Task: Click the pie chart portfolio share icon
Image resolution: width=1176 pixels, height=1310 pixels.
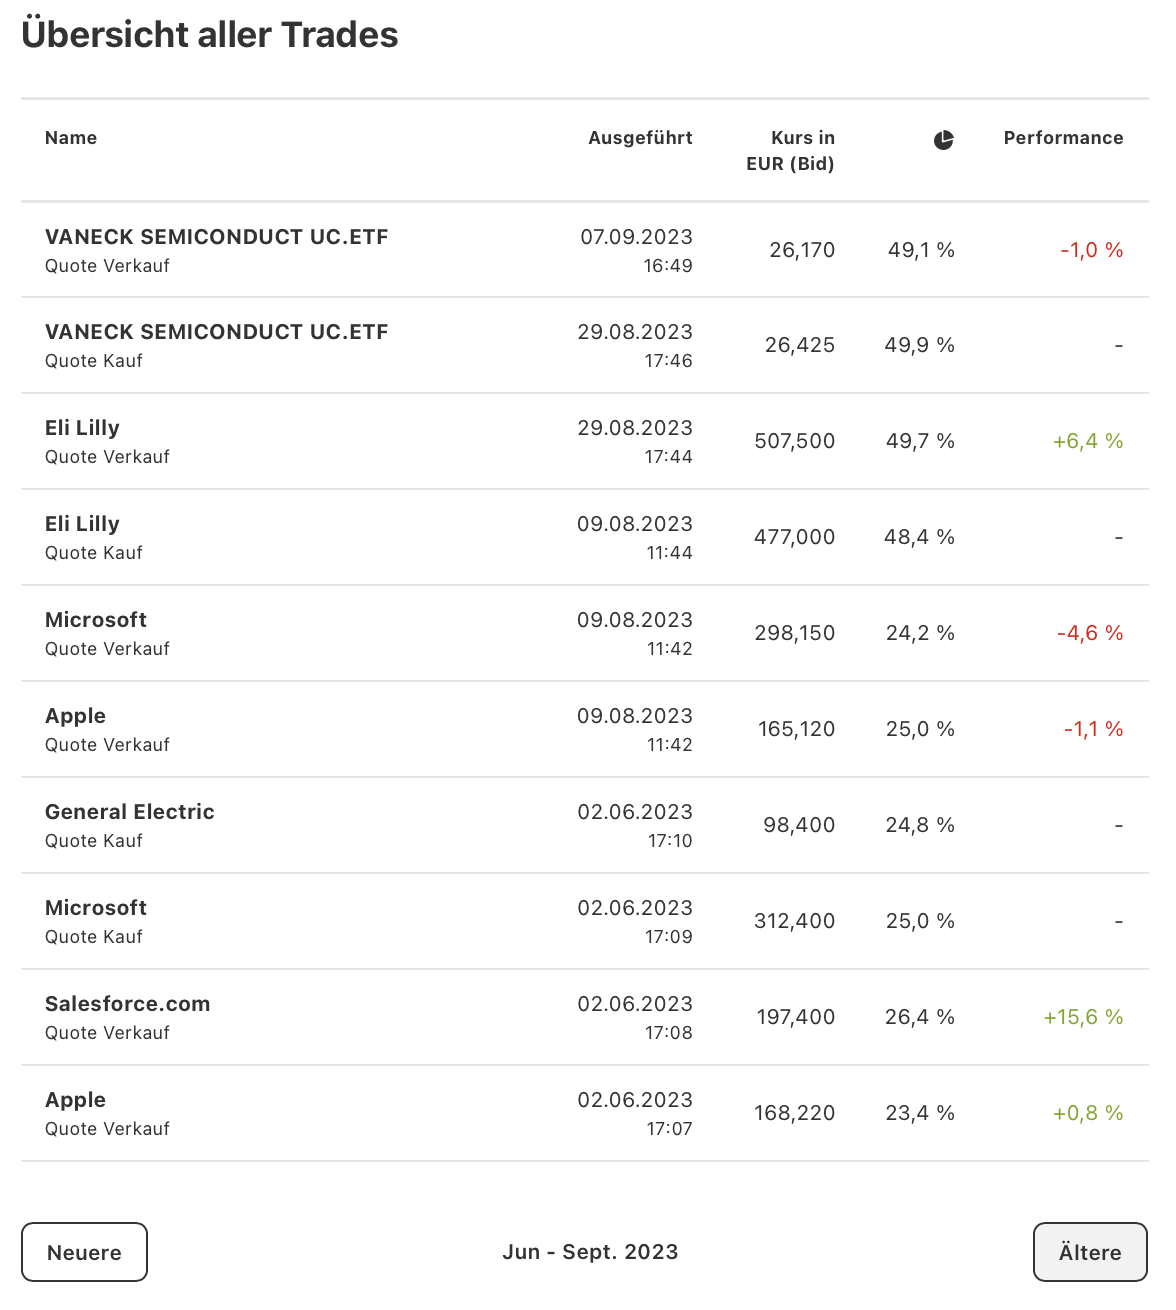Action: pos(943,140)
